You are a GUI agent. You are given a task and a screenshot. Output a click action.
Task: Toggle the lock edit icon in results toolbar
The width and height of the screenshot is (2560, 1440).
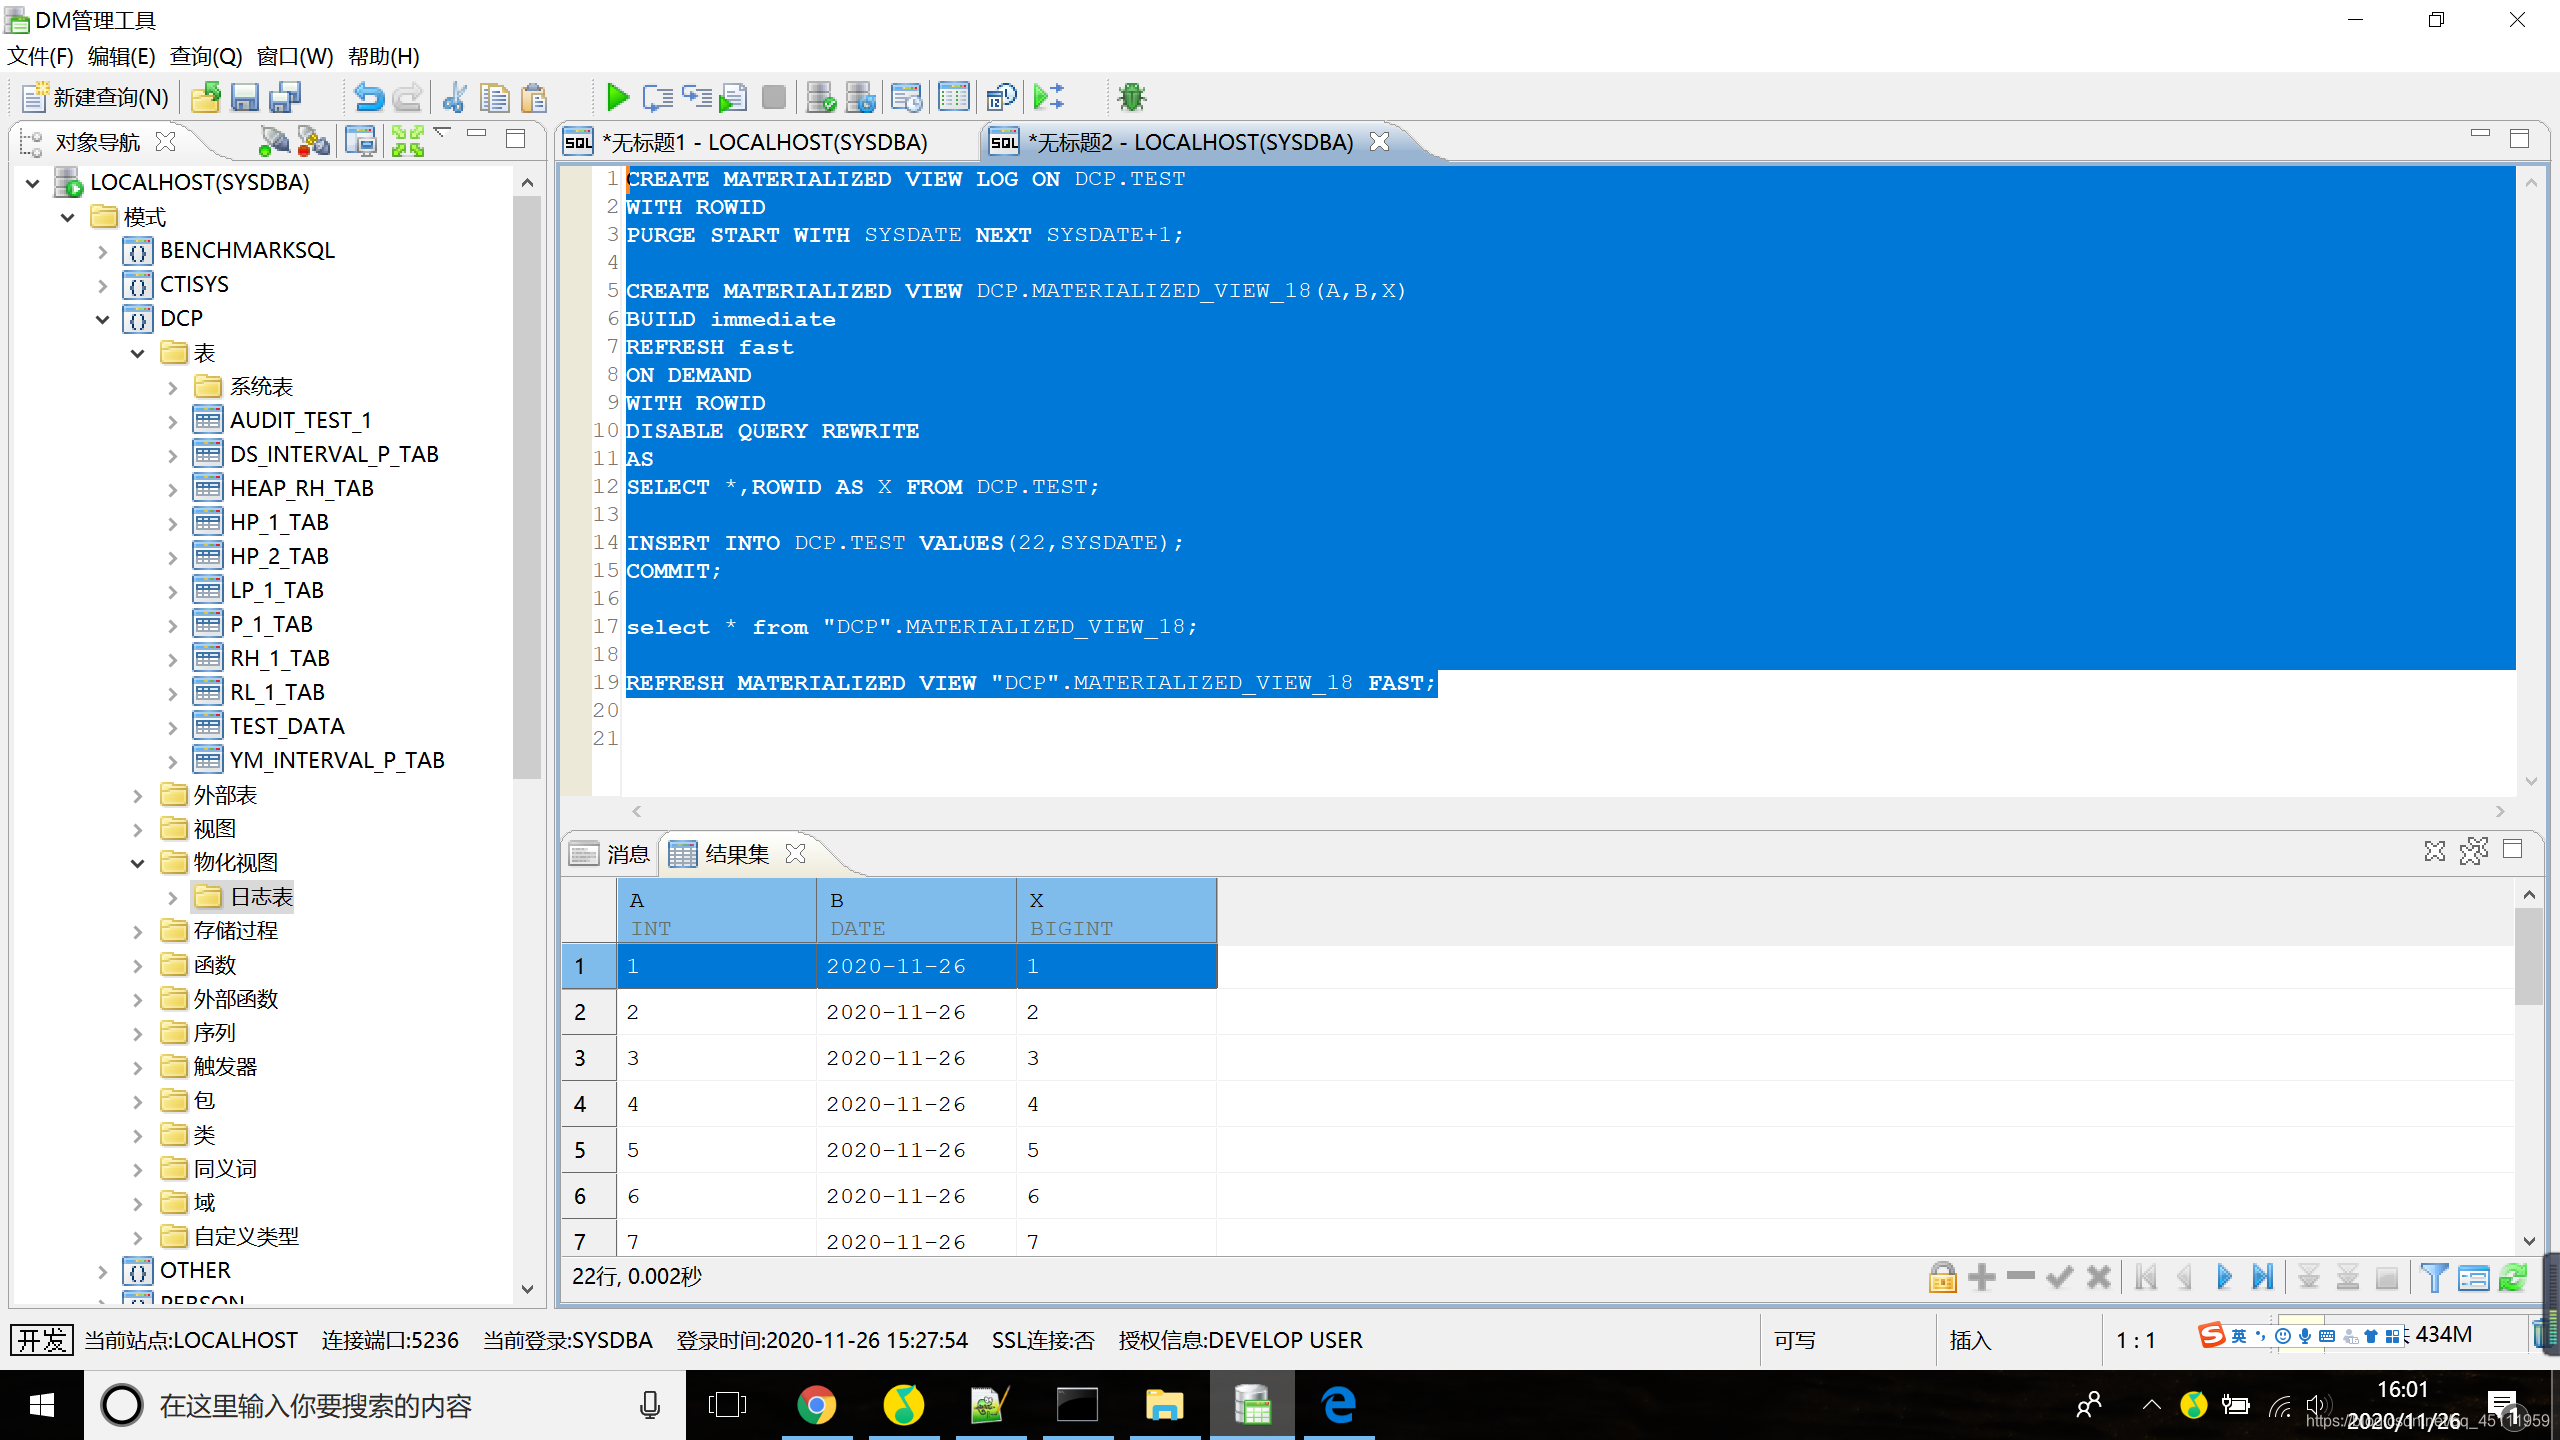coord(1942,1277)
